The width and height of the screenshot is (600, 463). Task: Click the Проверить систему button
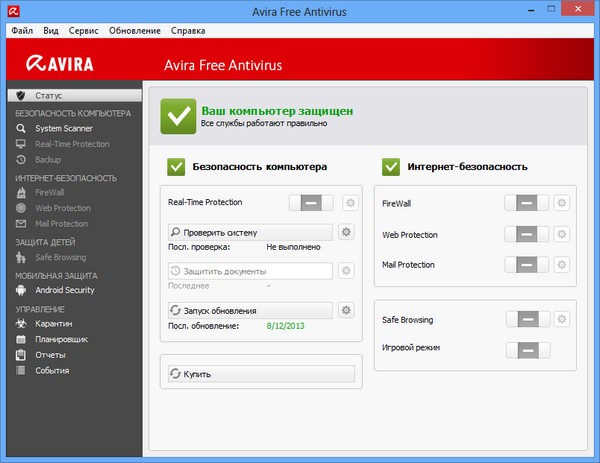[x=247, y=233]
